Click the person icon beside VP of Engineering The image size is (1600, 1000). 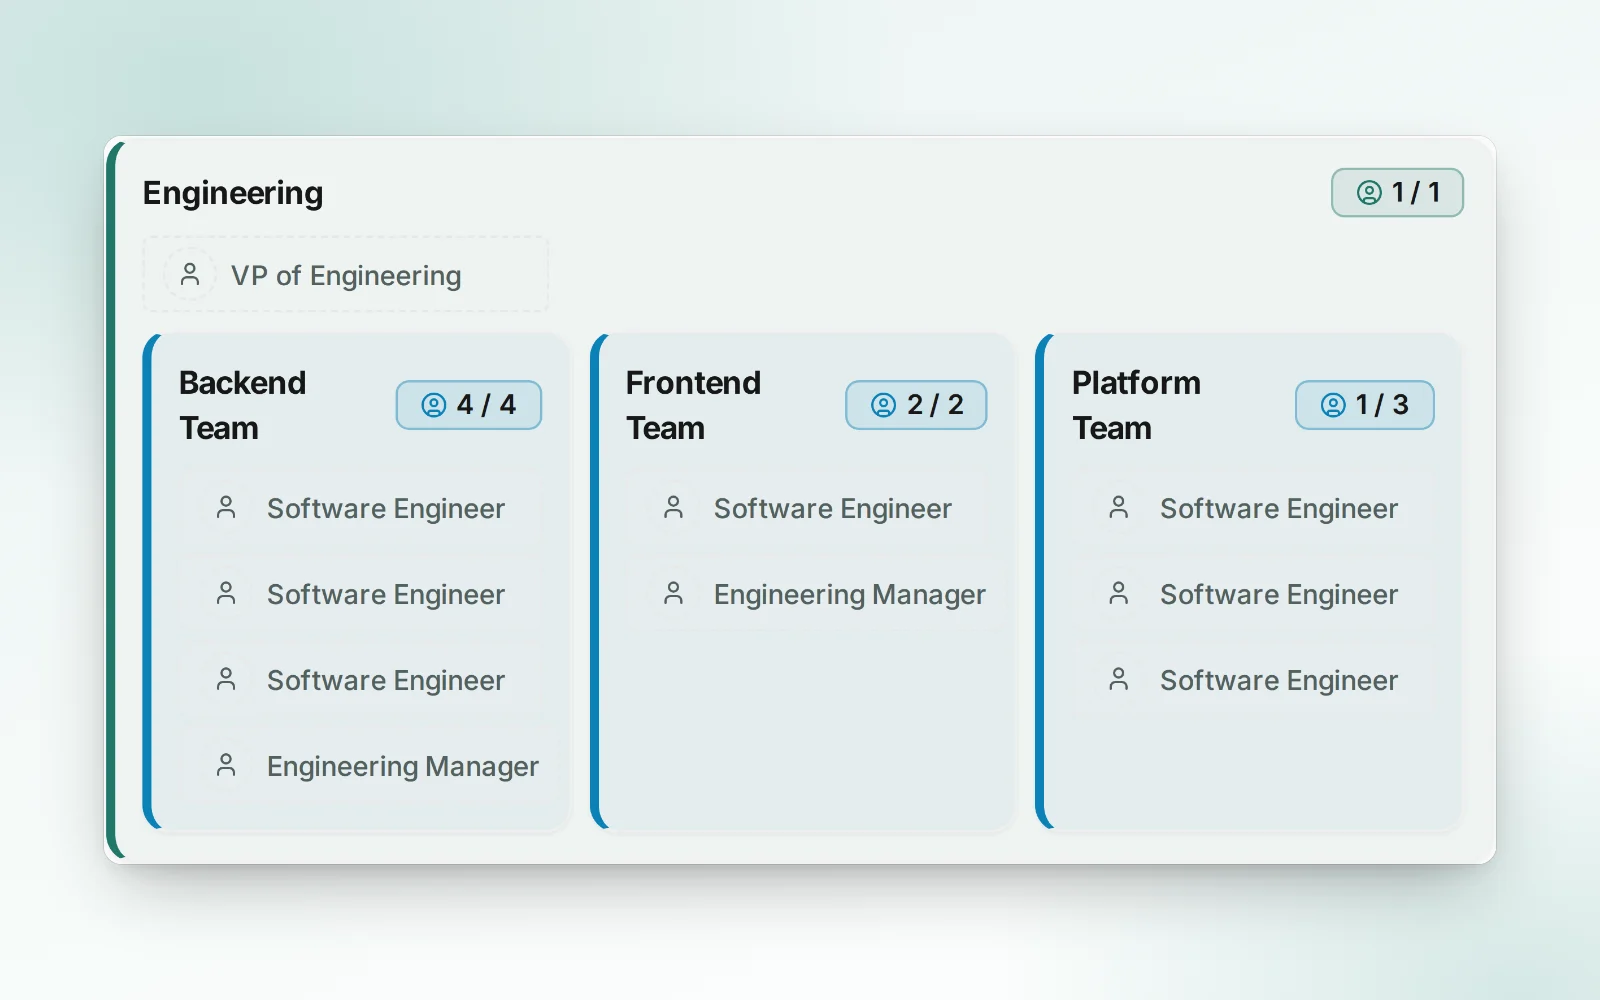[x=190, y=274]
